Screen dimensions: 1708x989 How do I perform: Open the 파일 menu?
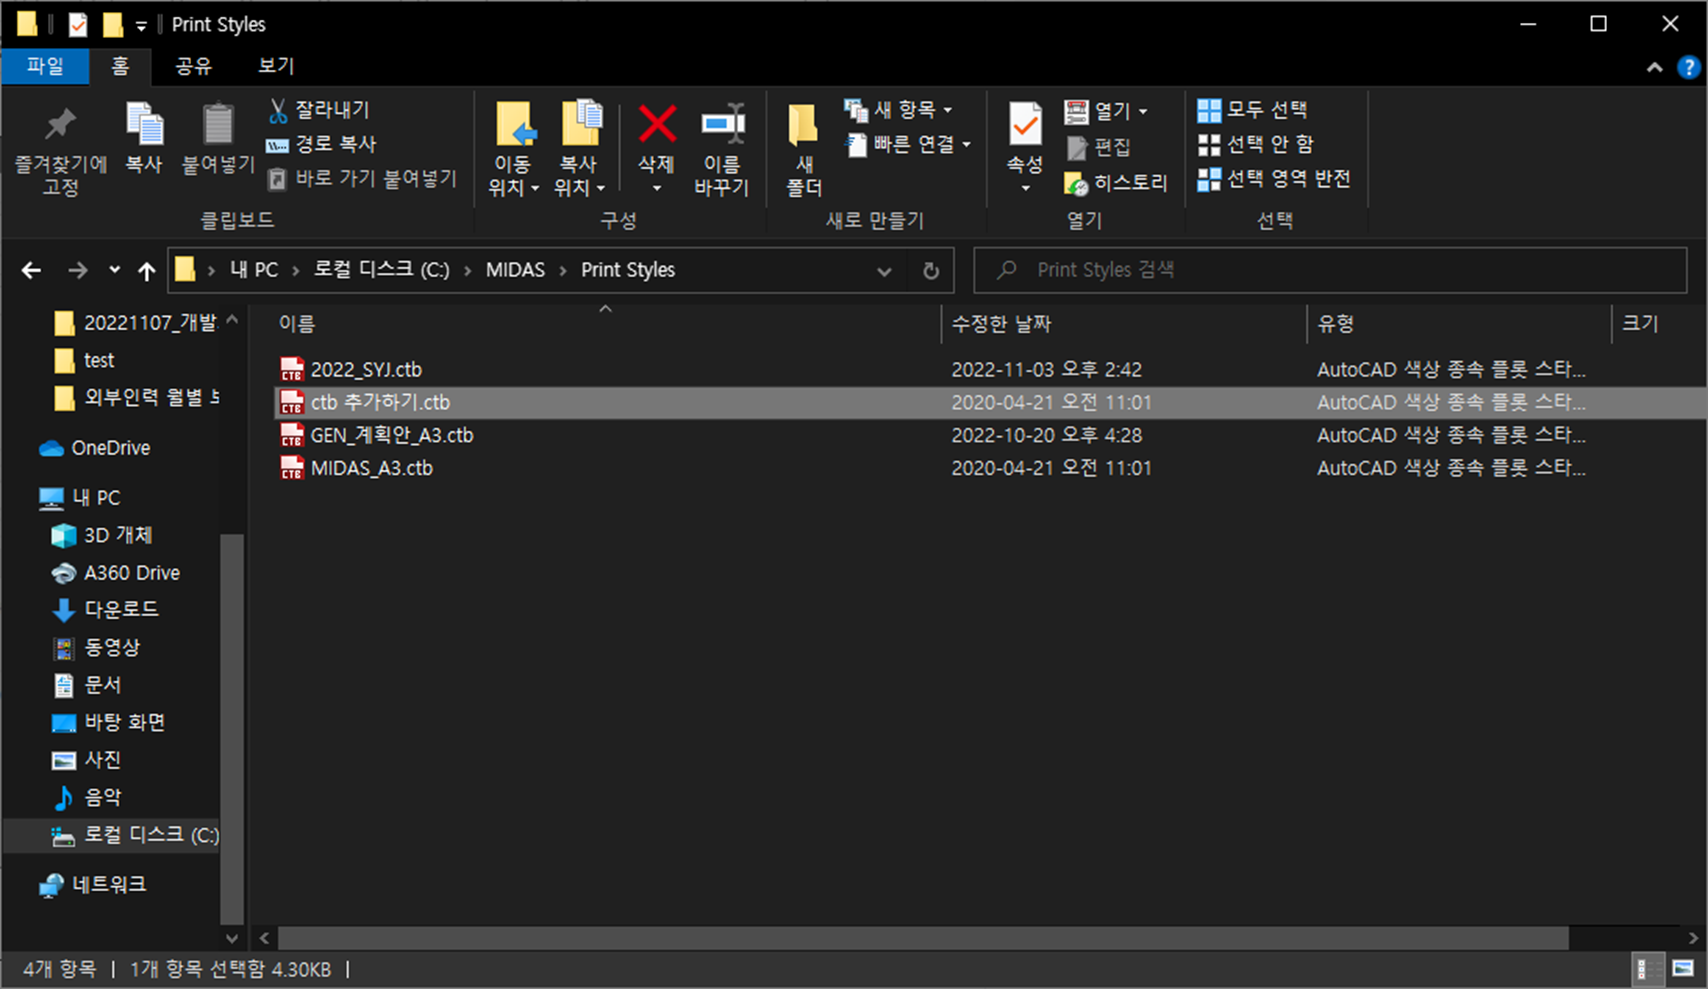pos(45,66)
